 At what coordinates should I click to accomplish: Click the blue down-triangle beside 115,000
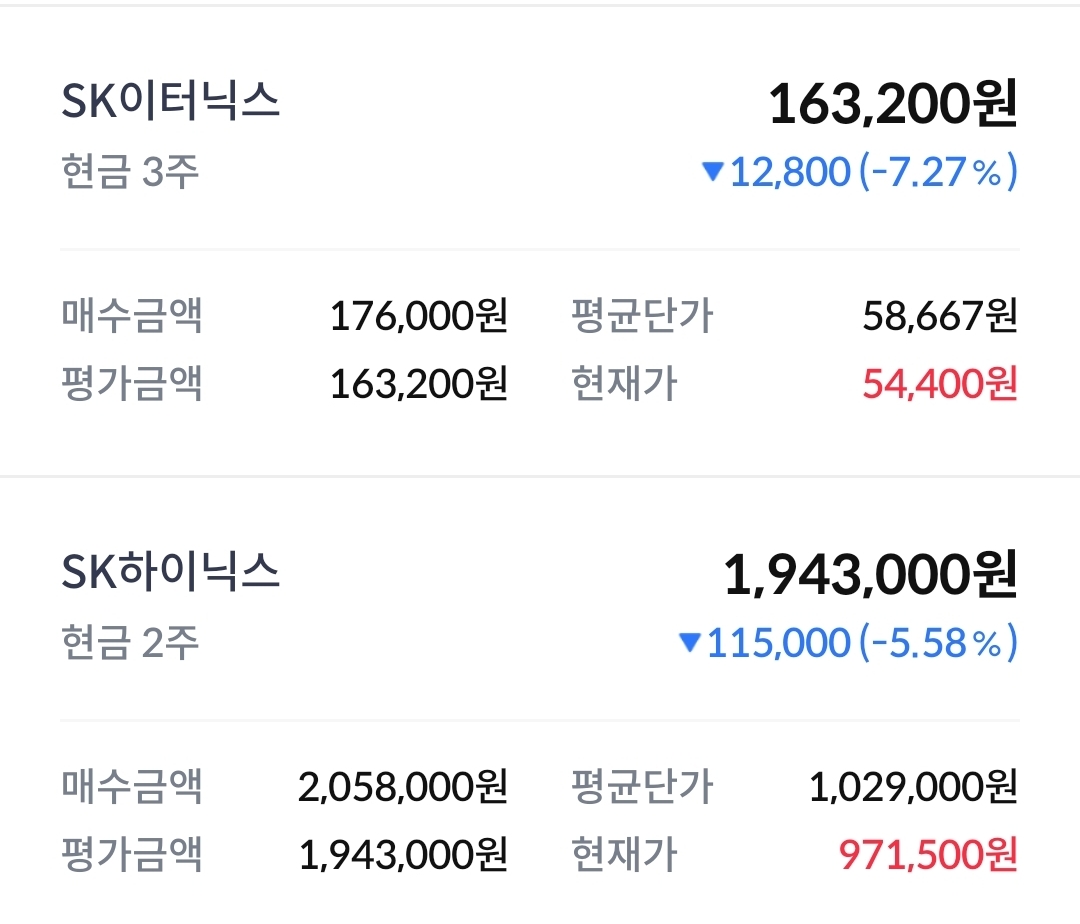pyautogui.click(x=689, y=643)
